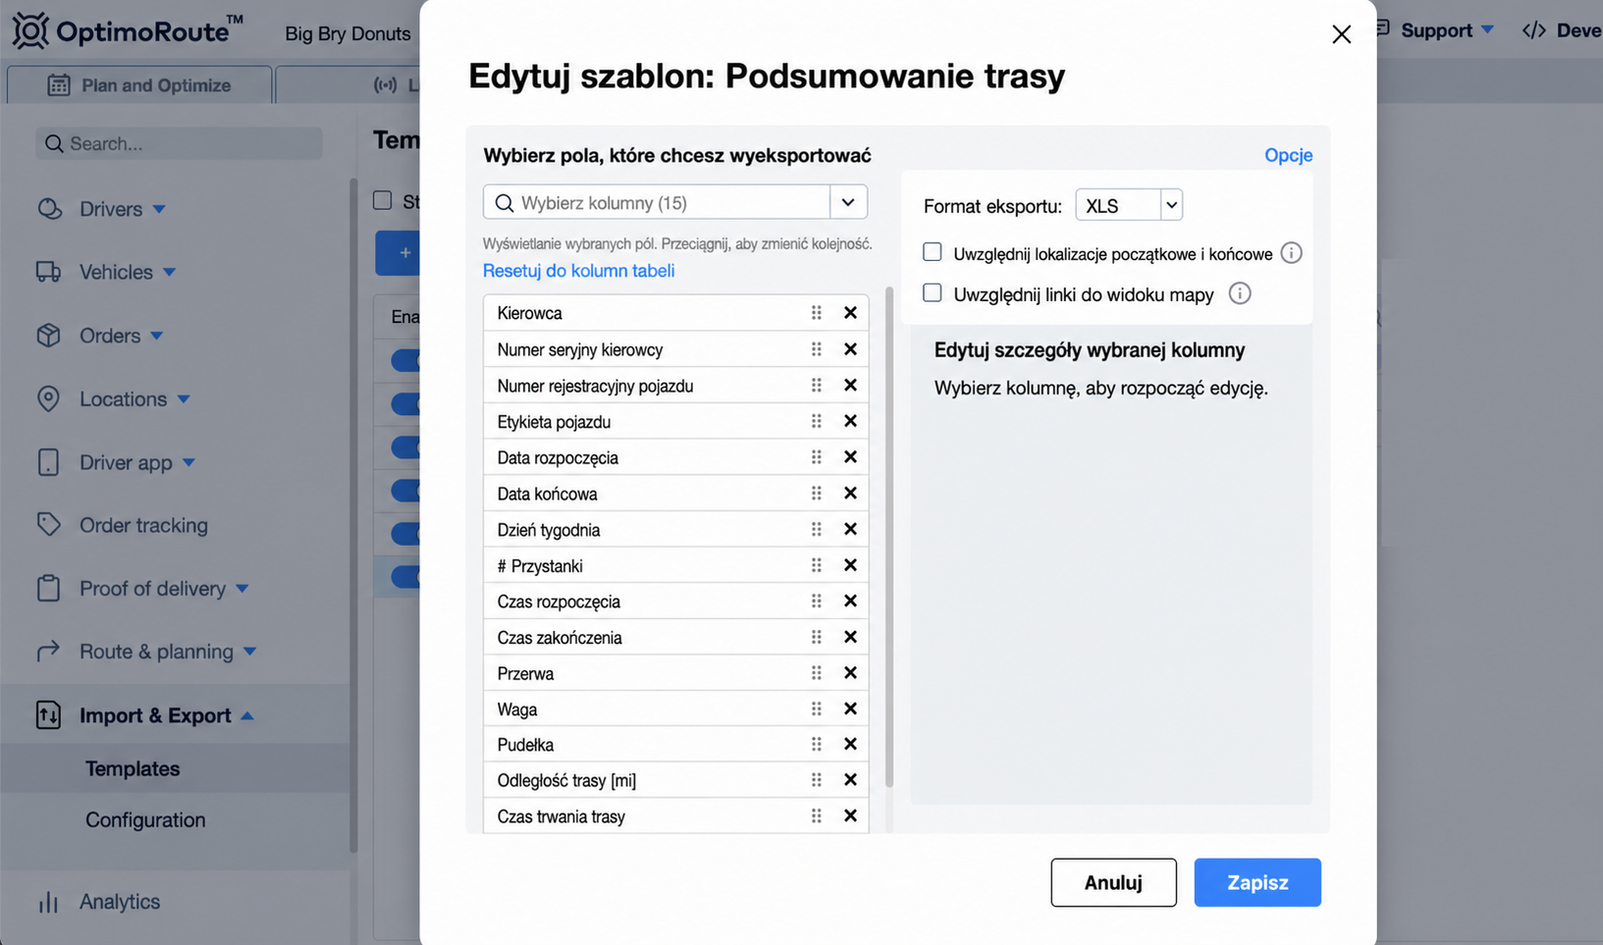The height and width of the screenshot is (945, 1603).
Task: Open the Format eksportu XLS dropdown
Action: 1129,205
